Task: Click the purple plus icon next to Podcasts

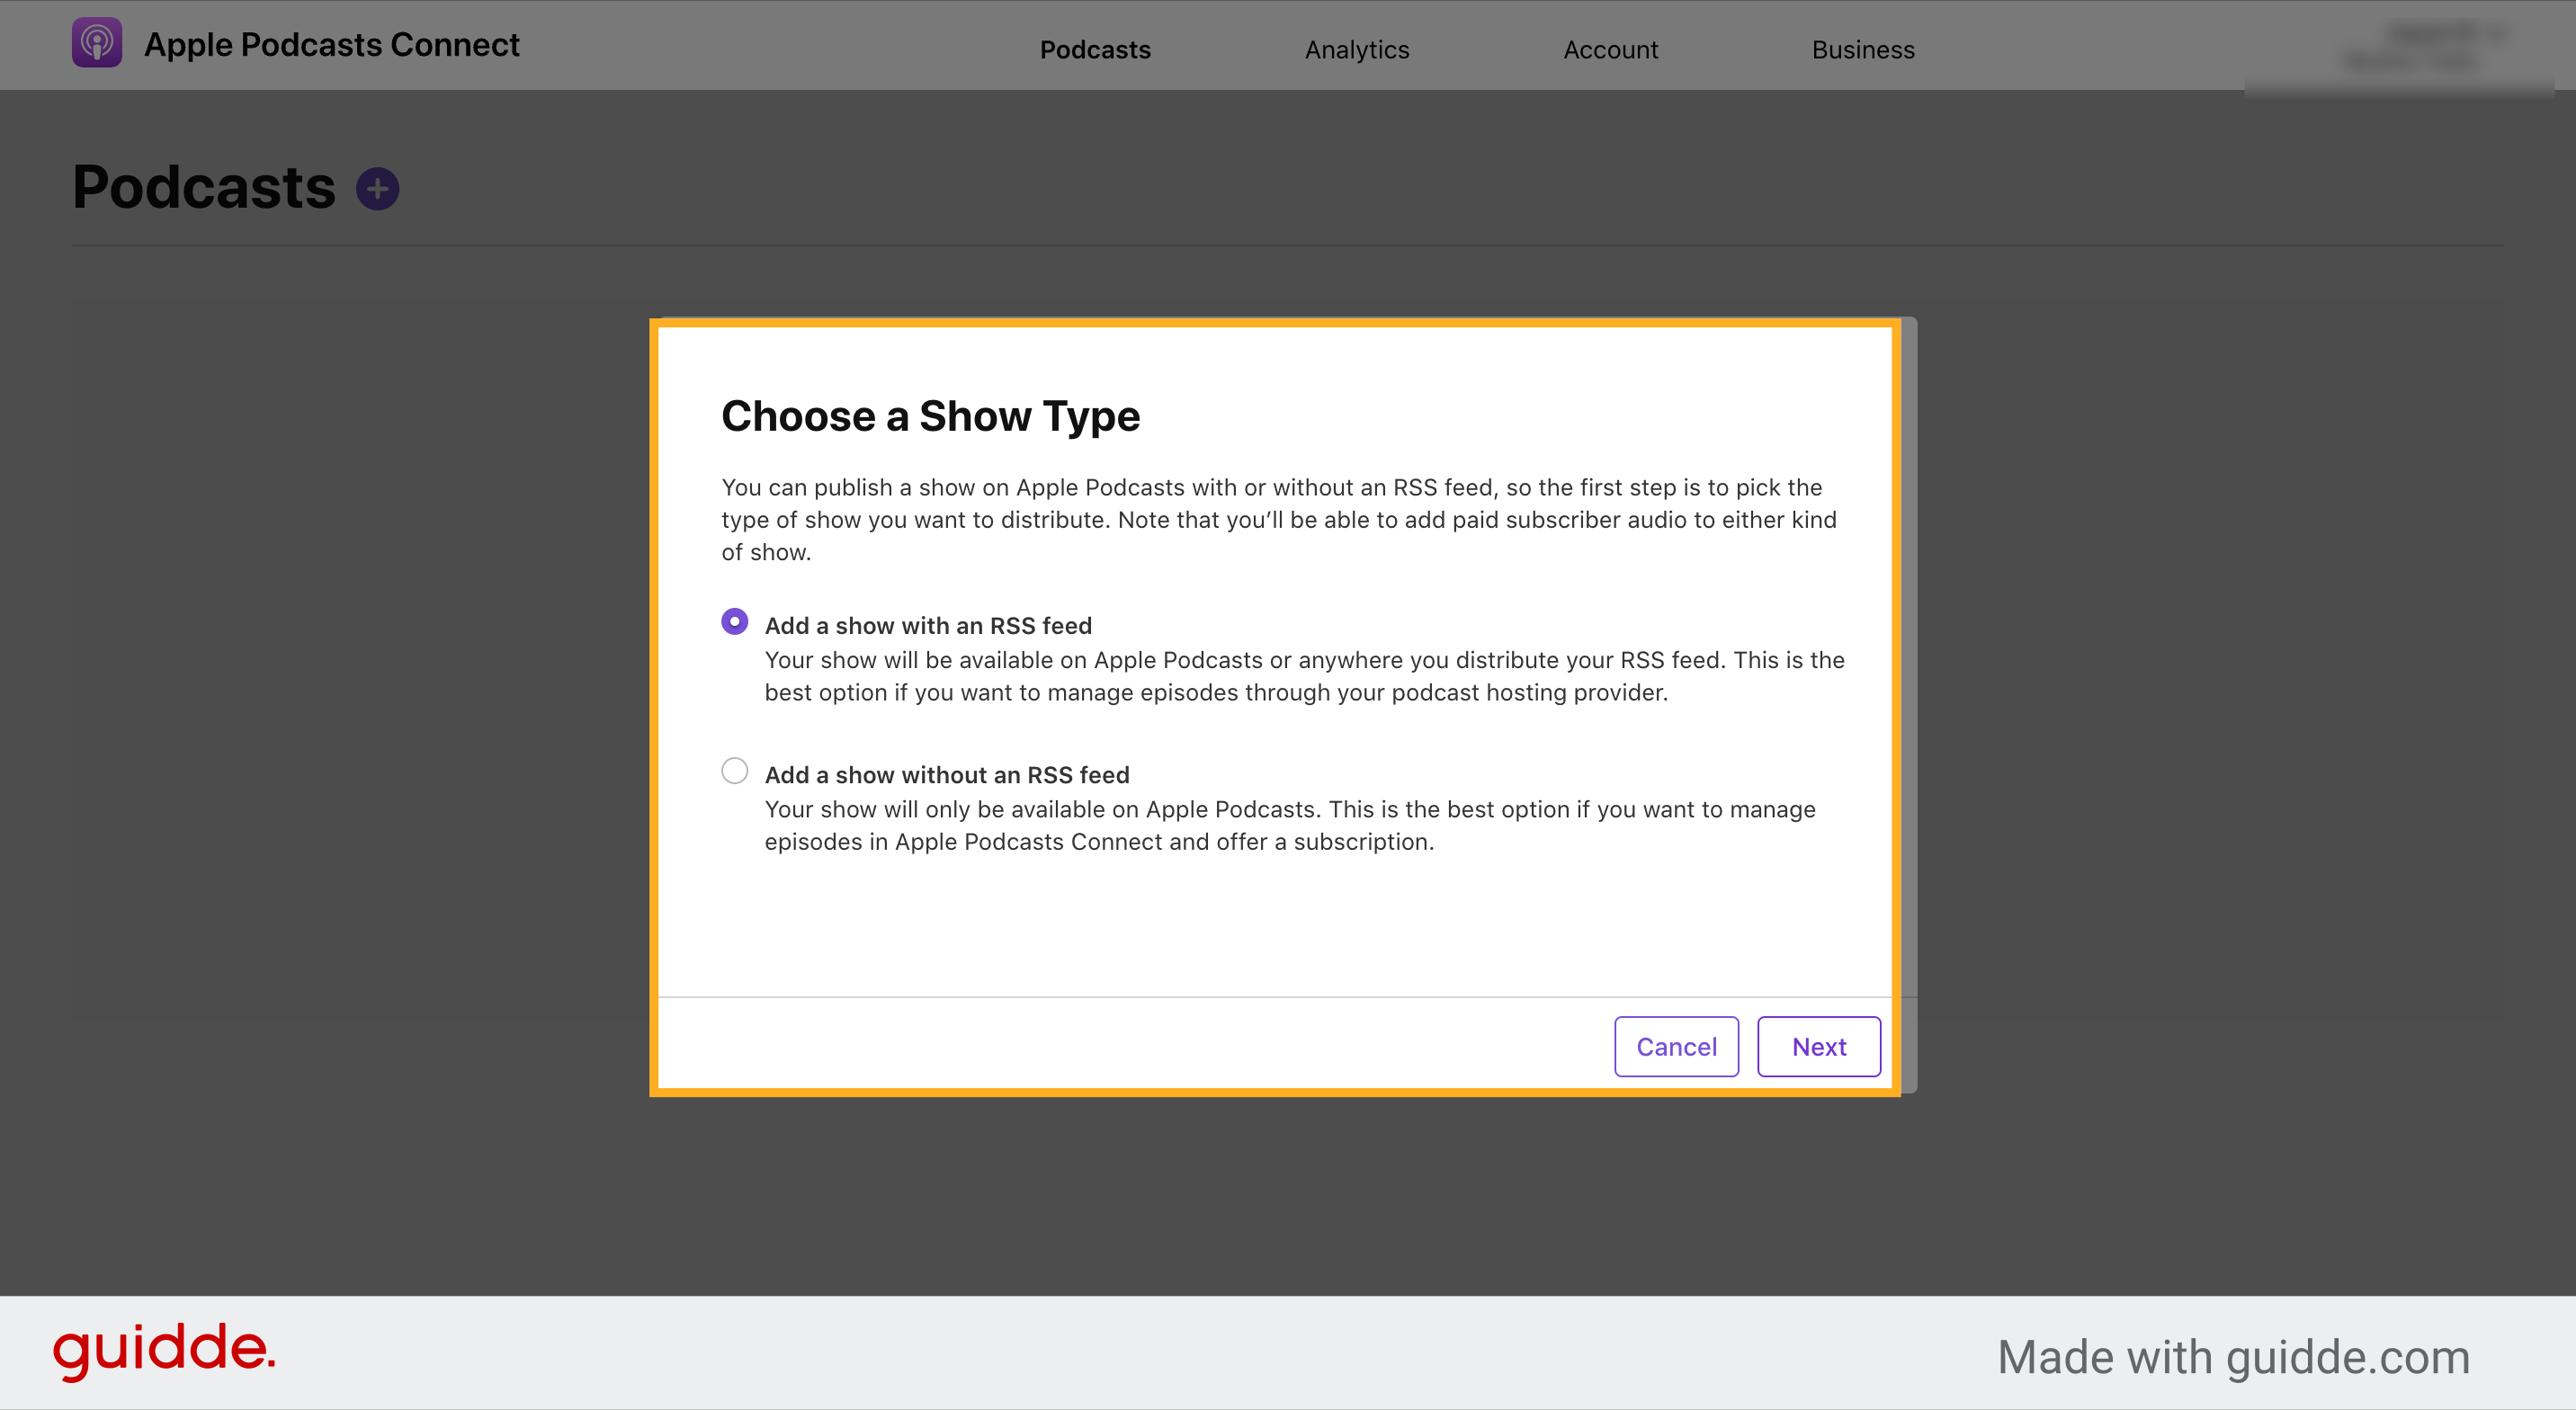Action: [378, 187]
